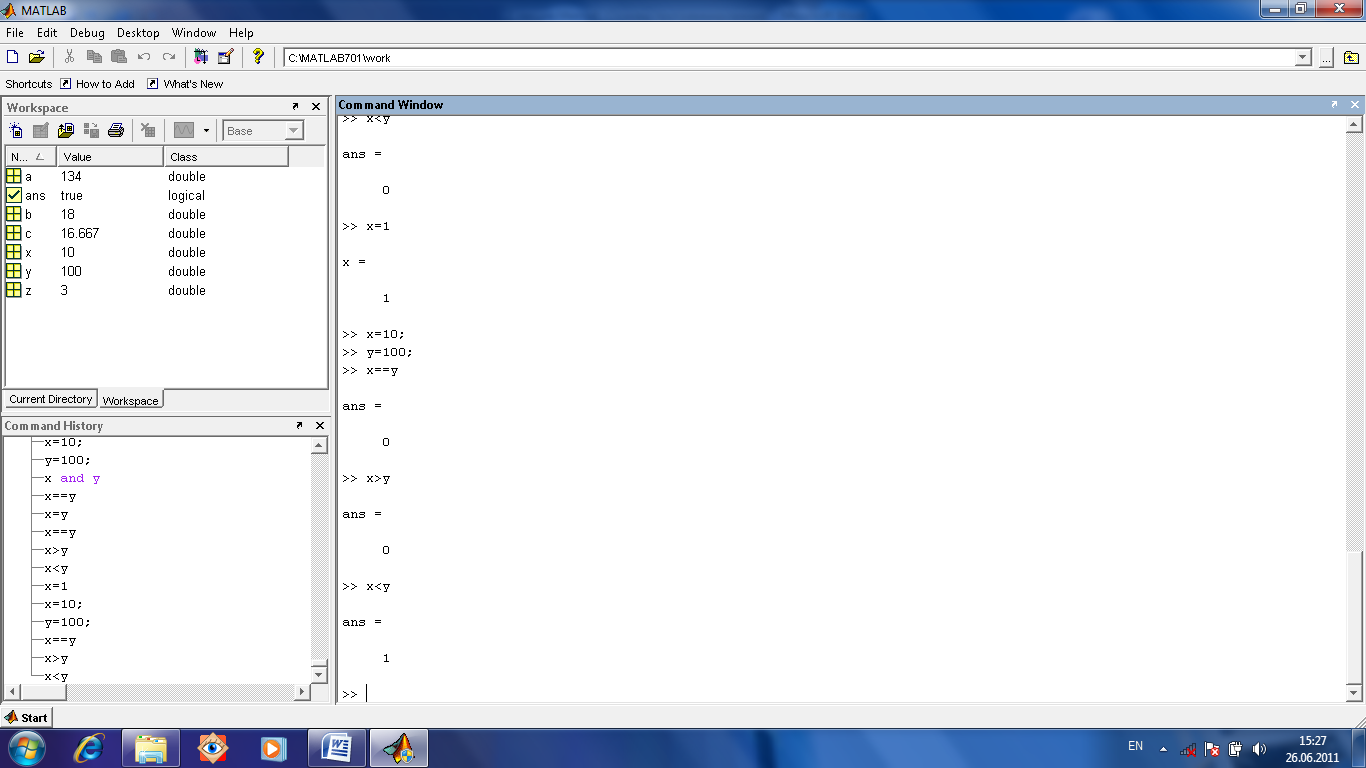Open the Windows Start orb
Image resolution: width=1366 pixels, height=768 pixels.
click(x=25, y=747)
